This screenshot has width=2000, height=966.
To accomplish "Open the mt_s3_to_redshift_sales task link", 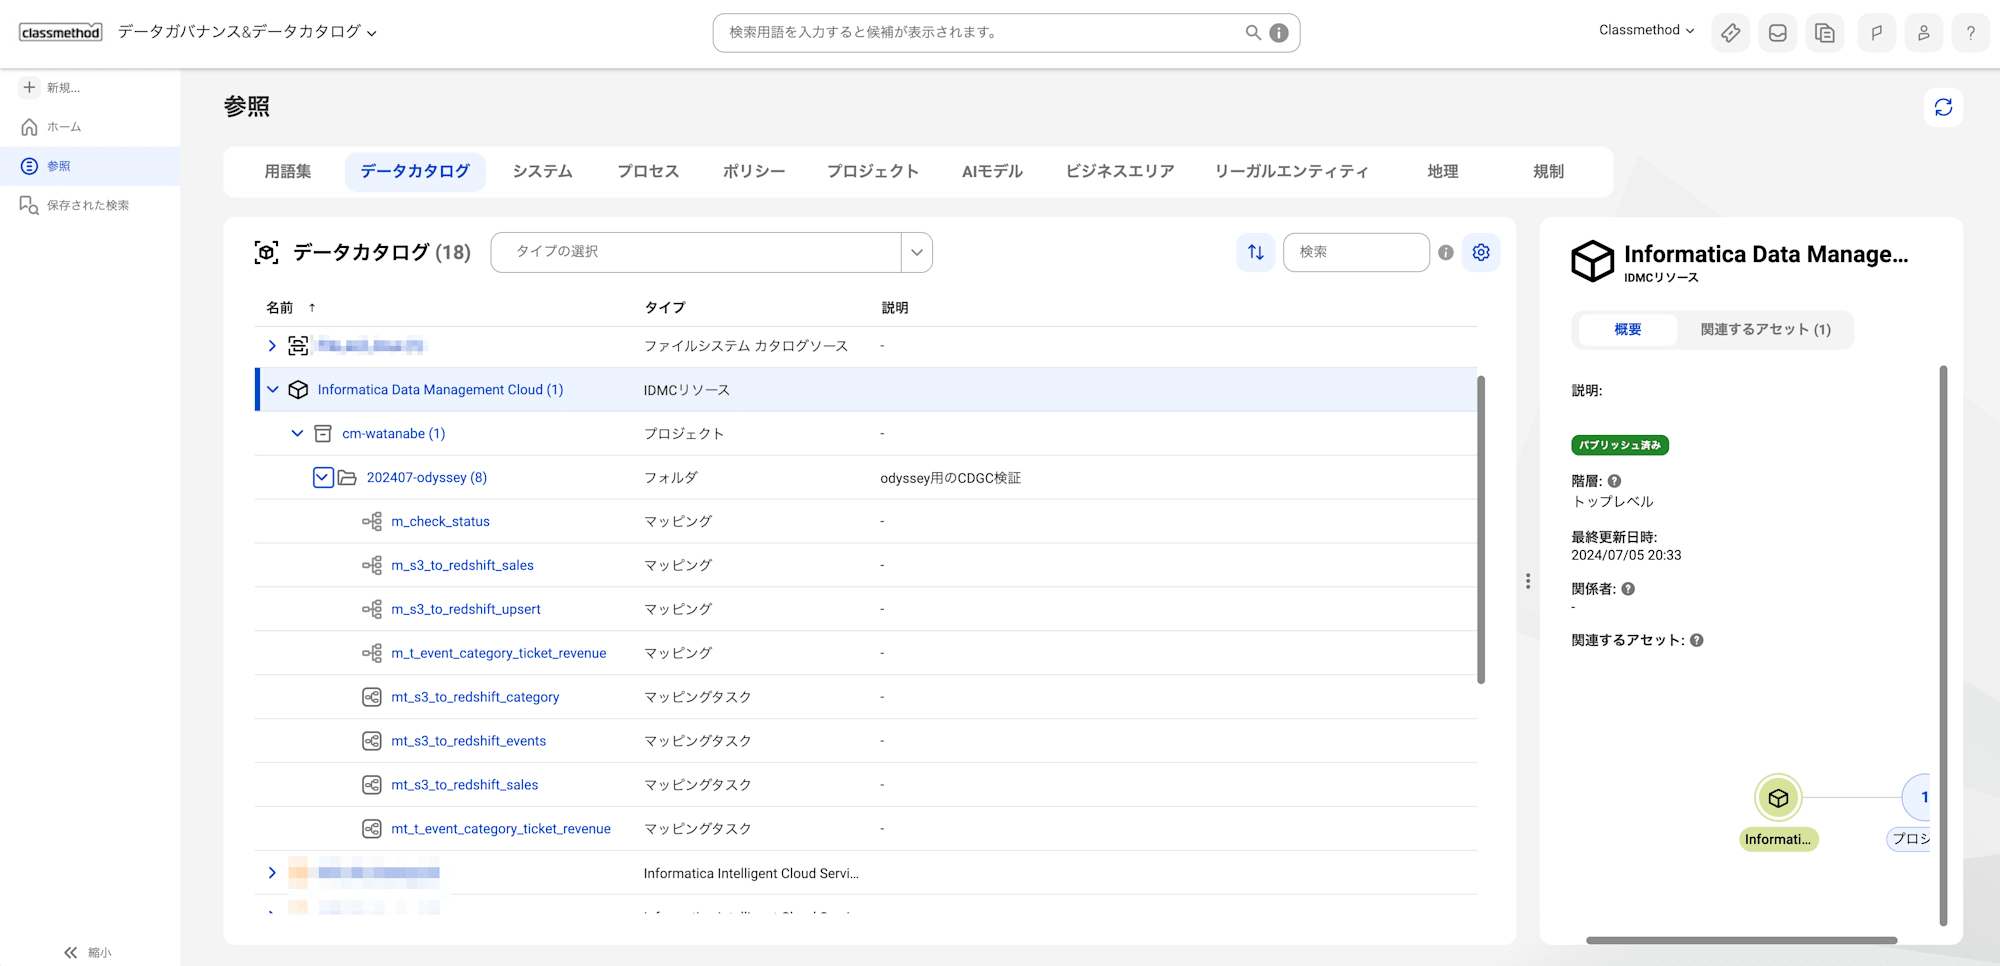I will [x=465, y=785].
